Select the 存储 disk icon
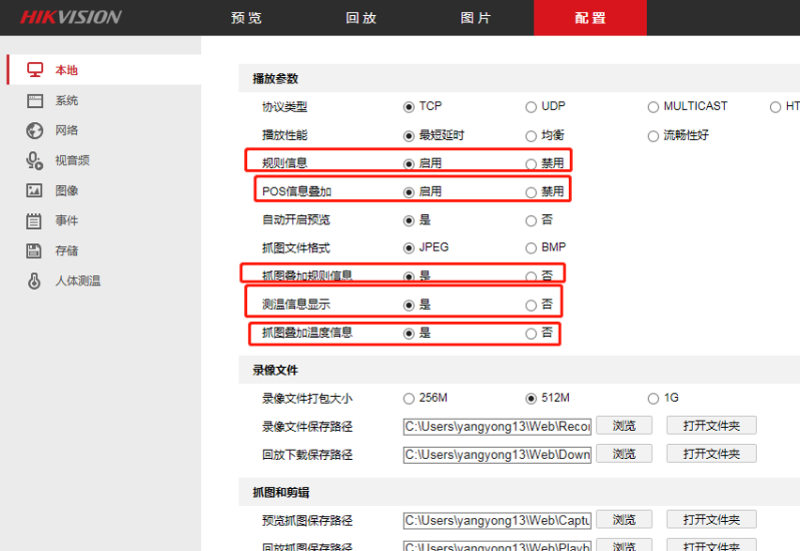The height and width of the screenshot is (551, 800). click(x=35, y=251)
